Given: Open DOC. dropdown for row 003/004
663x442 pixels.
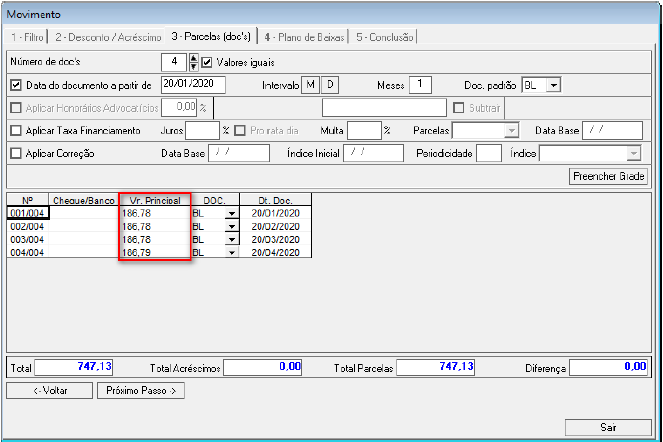Looking at the screenshot, I should pos(232,239).
